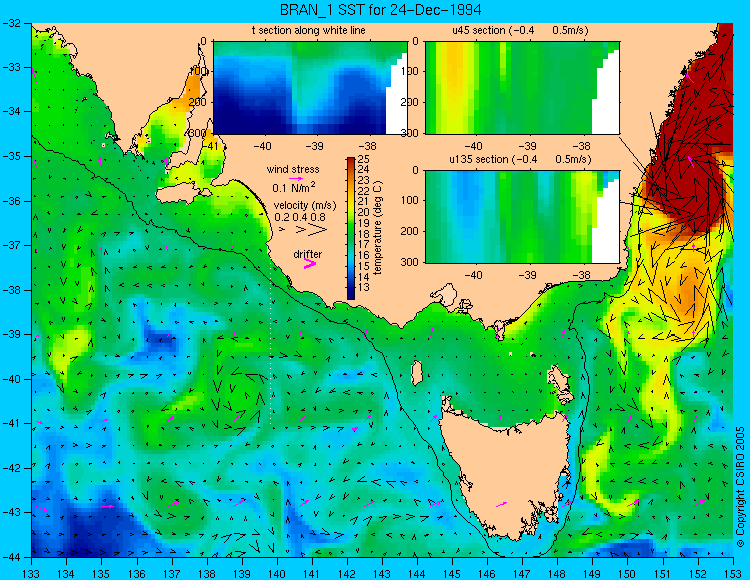Click the magenta wind stress legend arrow

point(296,178)
